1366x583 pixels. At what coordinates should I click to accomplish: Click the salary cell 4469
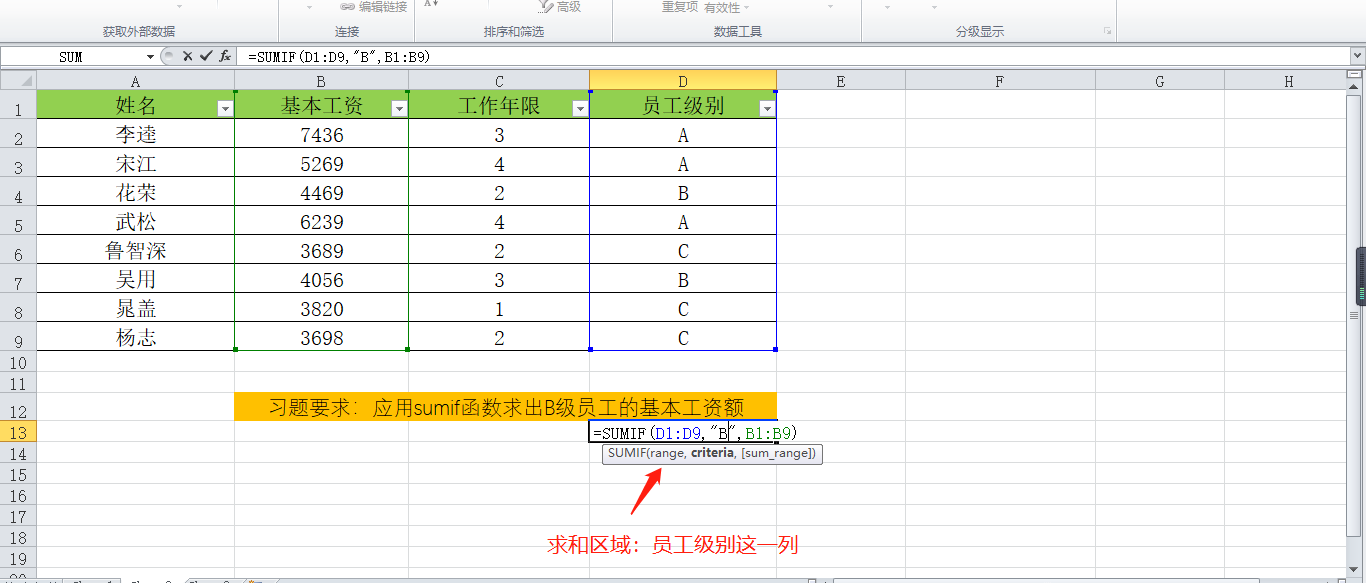[x=321, y=192]
